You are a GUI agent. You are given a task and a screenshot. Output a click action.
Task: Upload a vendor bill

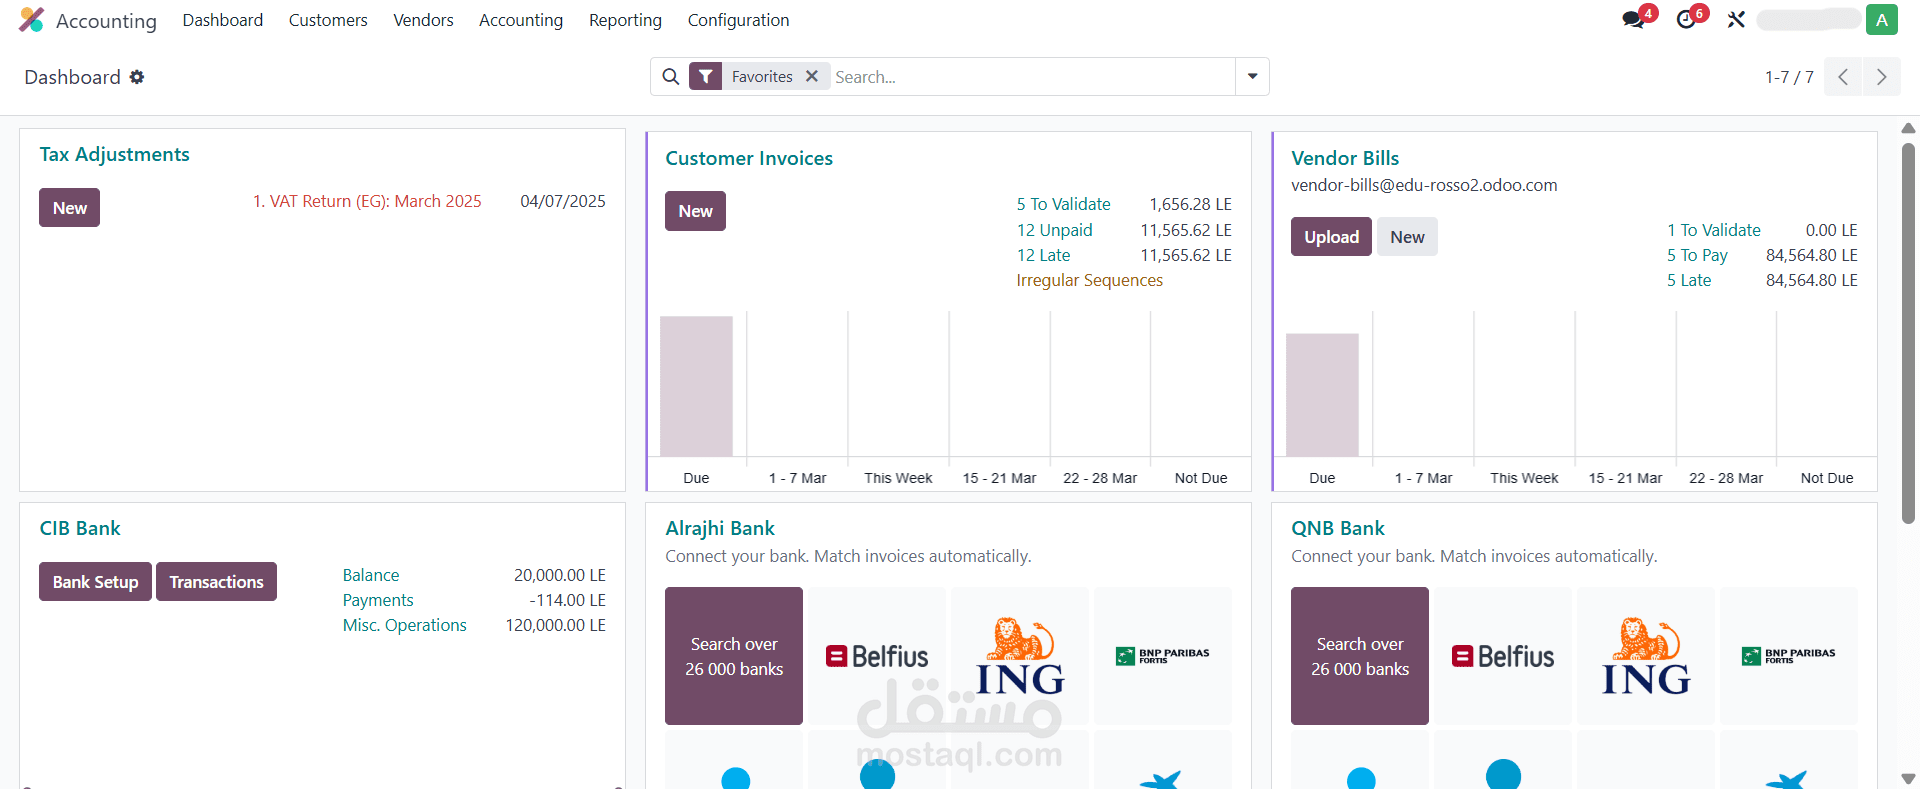pos(1331,237)
